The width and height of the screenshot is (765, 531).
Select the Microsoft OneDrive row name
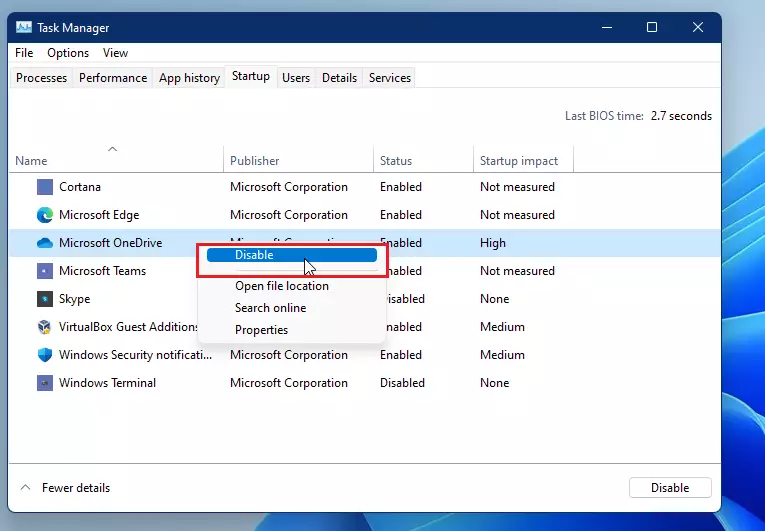[111, 243]
